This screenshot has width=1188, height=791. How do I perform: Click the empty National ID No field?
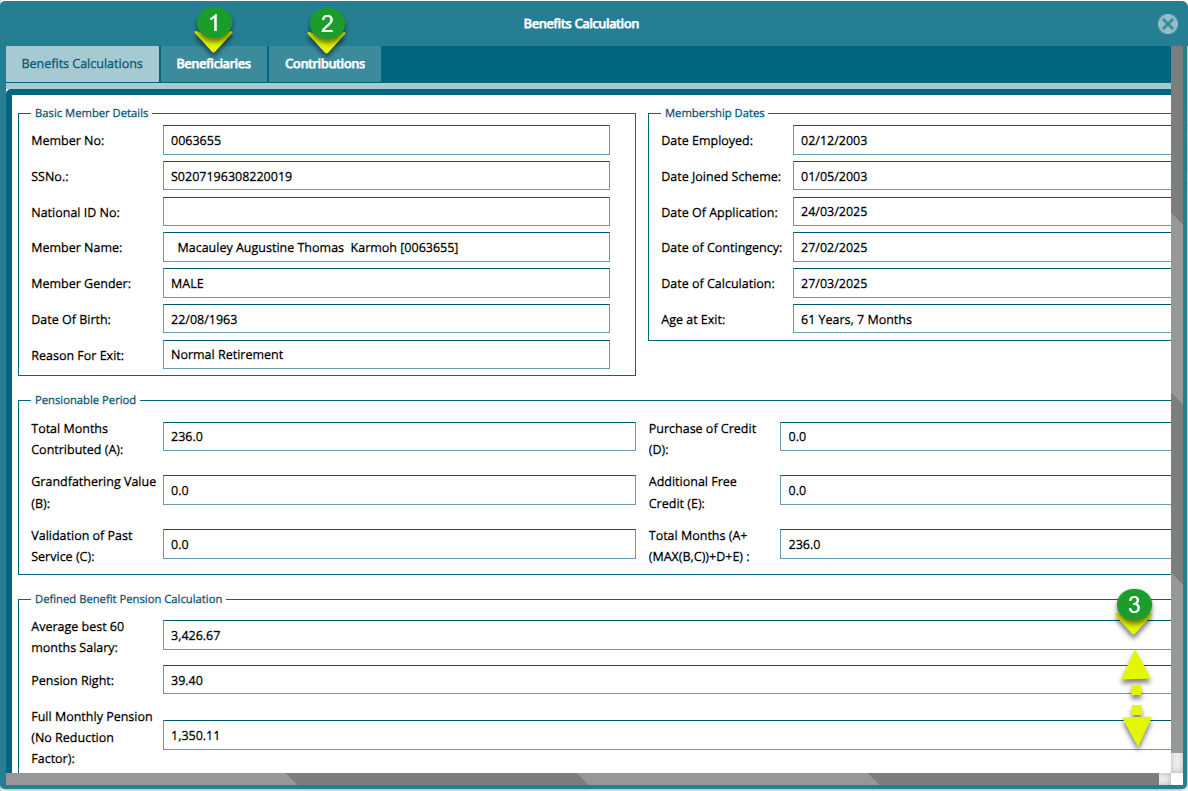coord(386,211)
